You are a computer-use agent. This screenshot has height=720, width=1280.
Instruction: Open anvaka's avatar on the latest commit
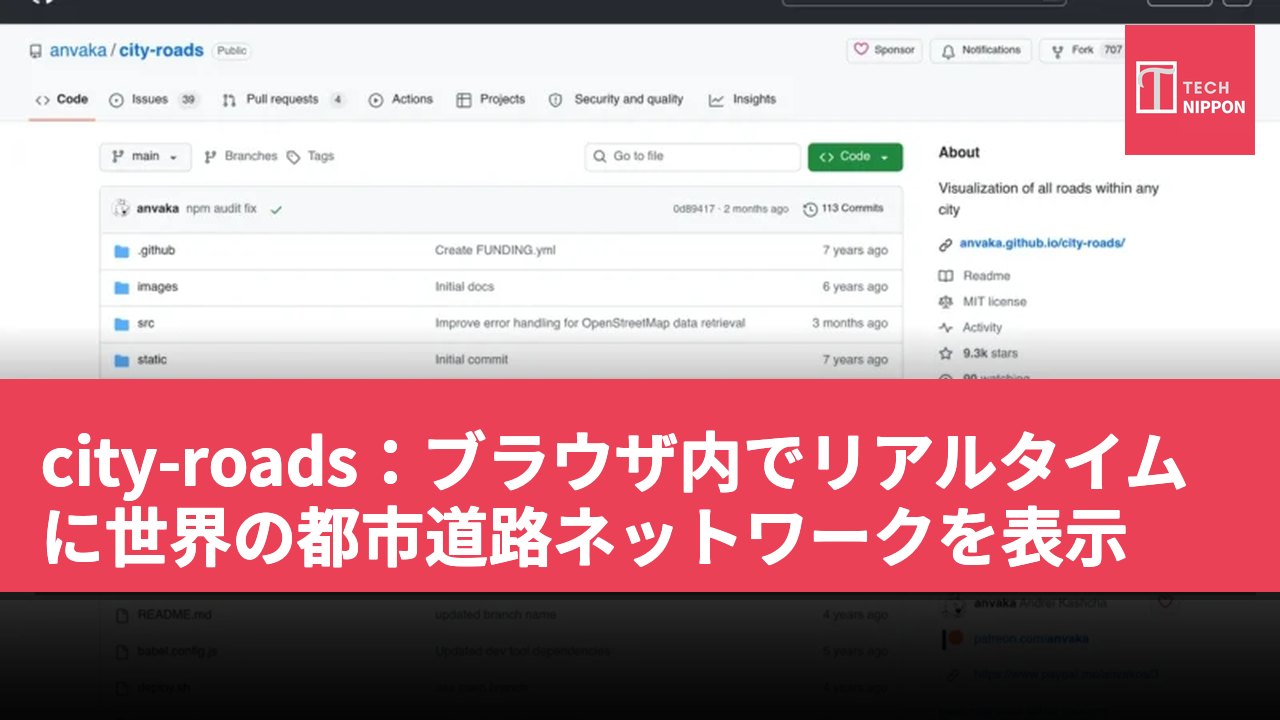tap(121, 208)
